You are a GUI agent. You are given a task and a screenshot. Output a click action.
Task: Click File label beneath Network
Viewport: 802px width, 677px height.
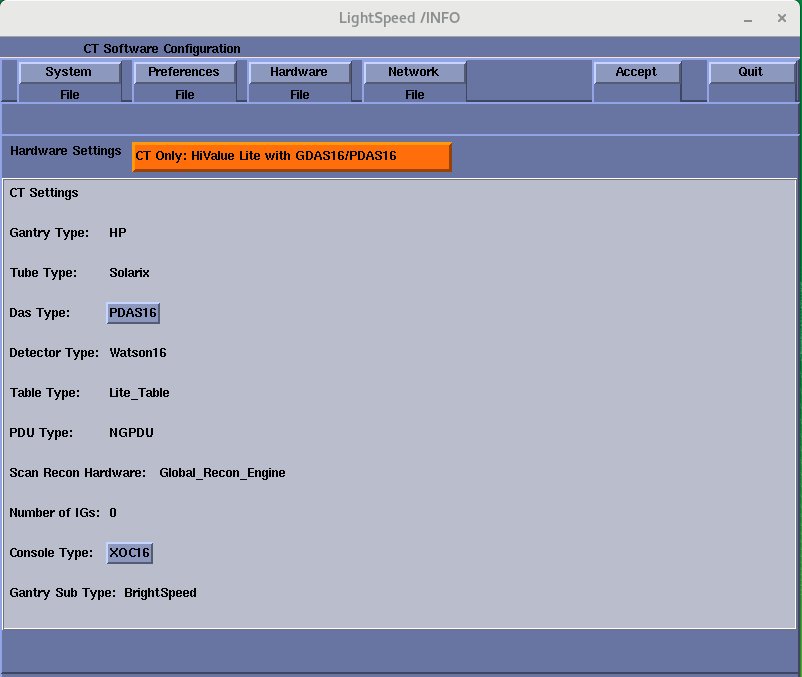[x=414, y=95]
